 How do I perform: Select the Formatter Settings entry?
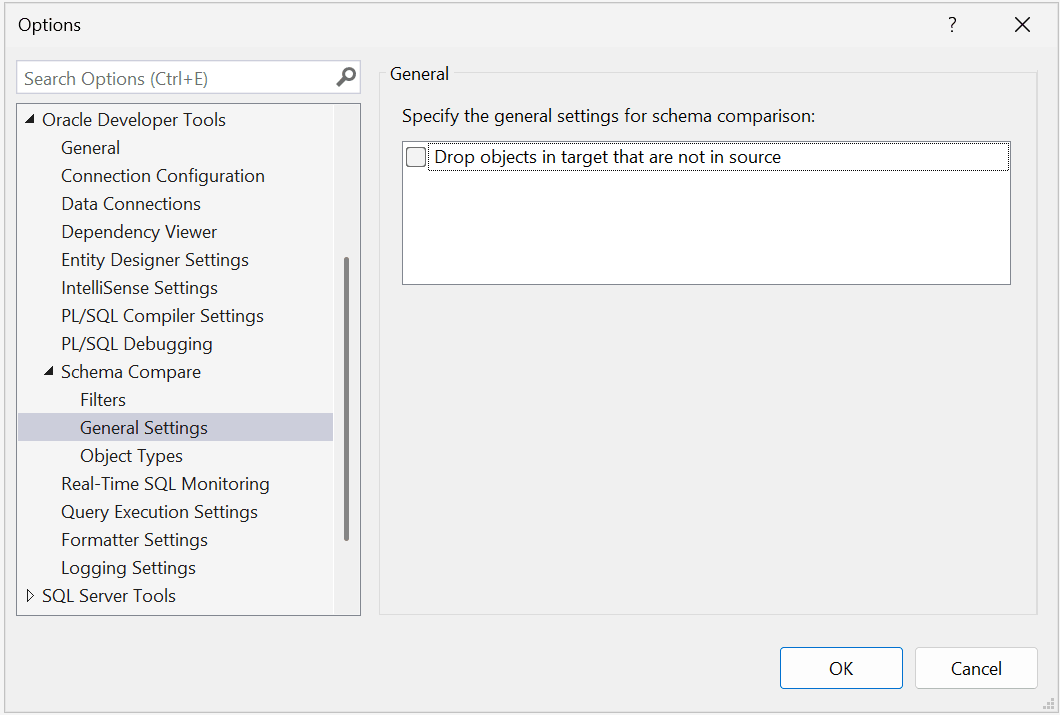(133, 539)
